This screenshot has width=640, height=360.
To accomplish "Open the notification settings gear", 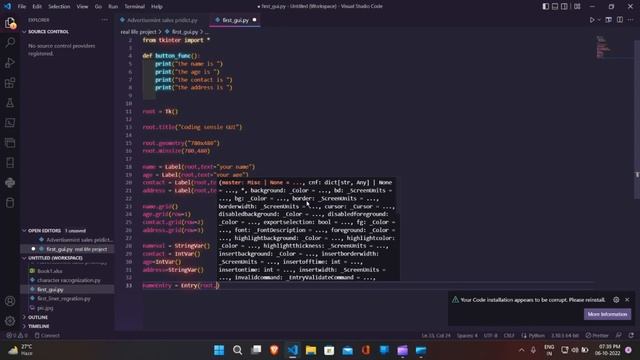I will (616, 300).
